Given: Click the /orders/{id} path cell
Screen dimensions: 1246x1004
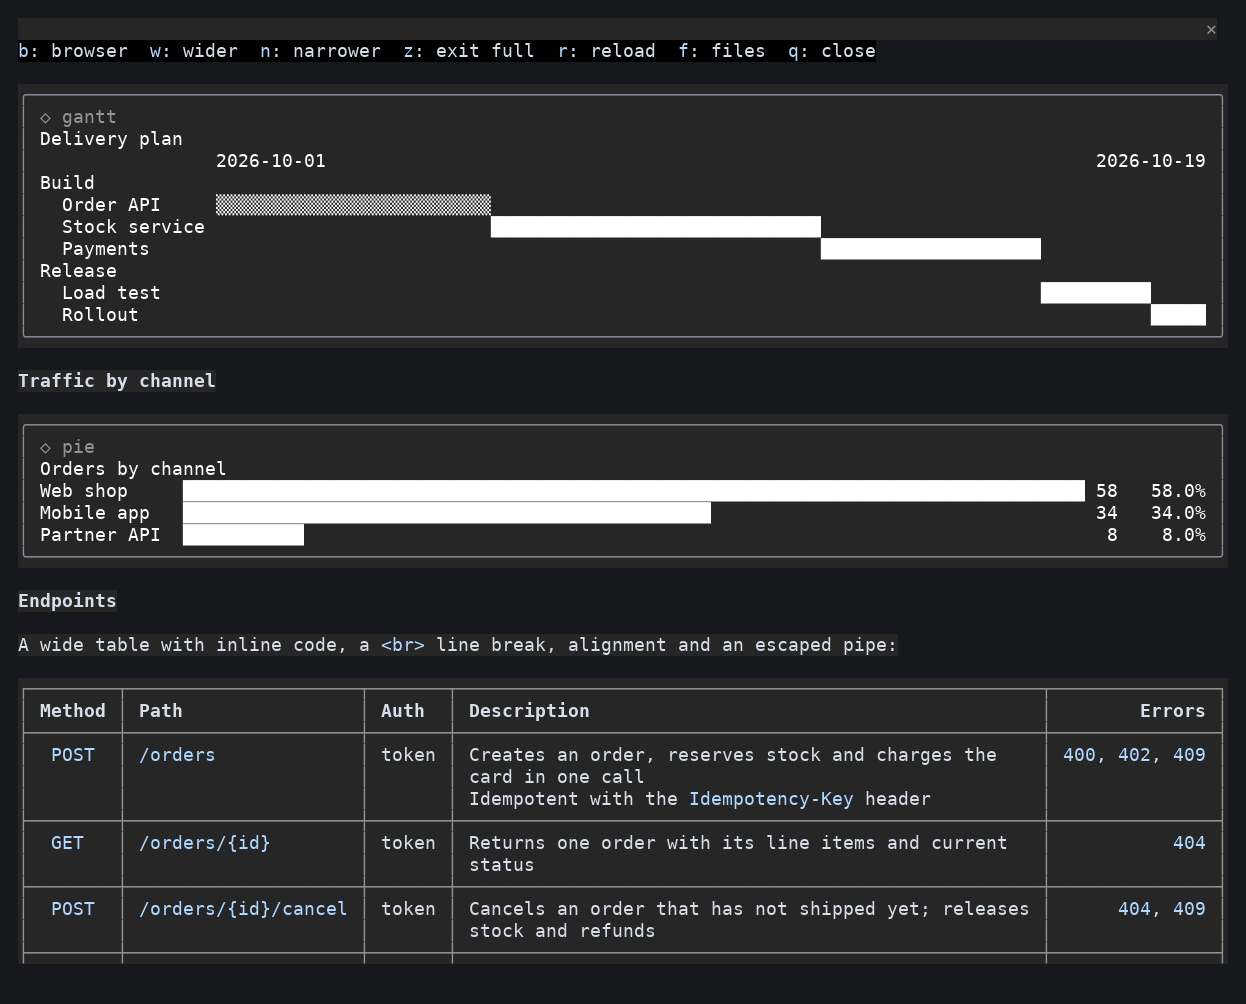Looking at the screenshot, I should tap(205, 843).
